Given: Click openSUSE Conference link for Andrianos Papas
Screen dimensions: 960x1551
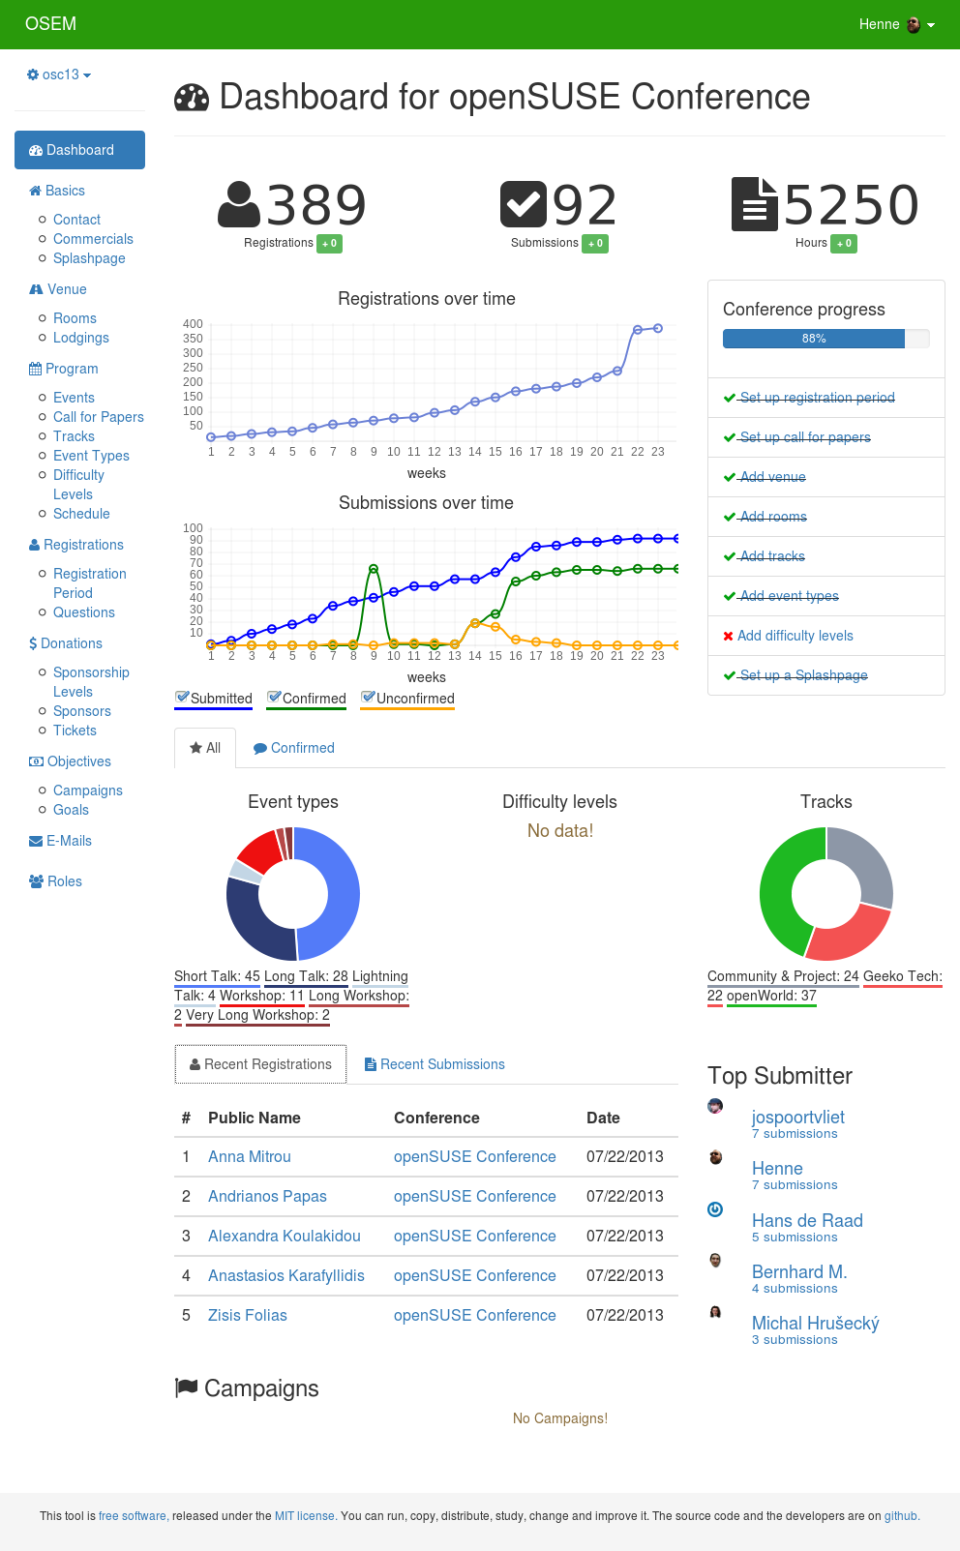Looking at the screenshot, I should (475, 1196).
